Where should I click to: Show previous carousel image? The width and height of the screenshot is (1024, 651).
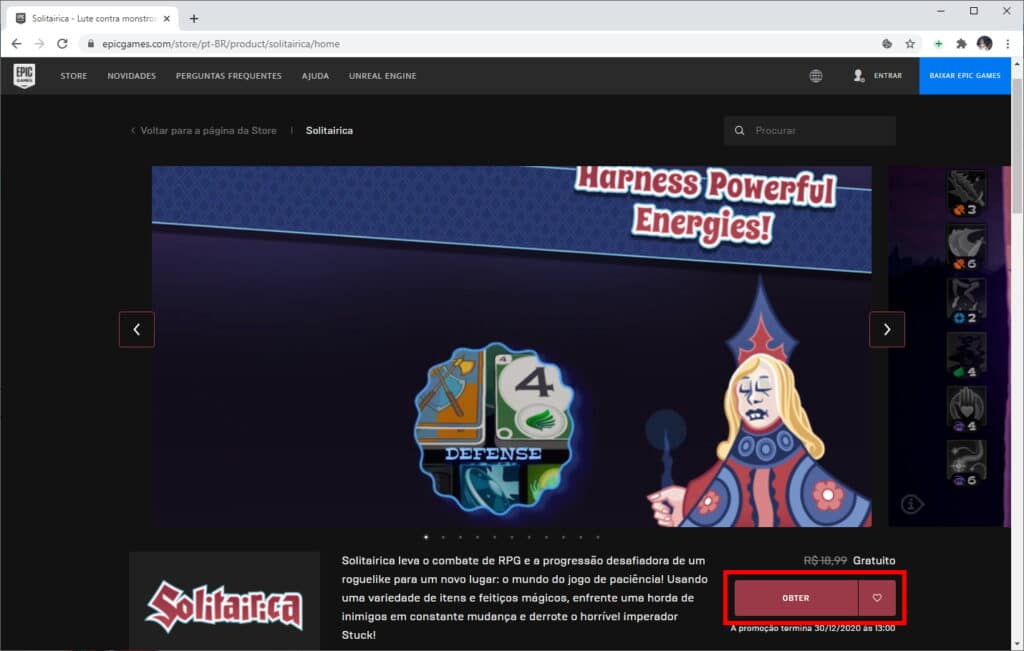[x=136, y=329]
